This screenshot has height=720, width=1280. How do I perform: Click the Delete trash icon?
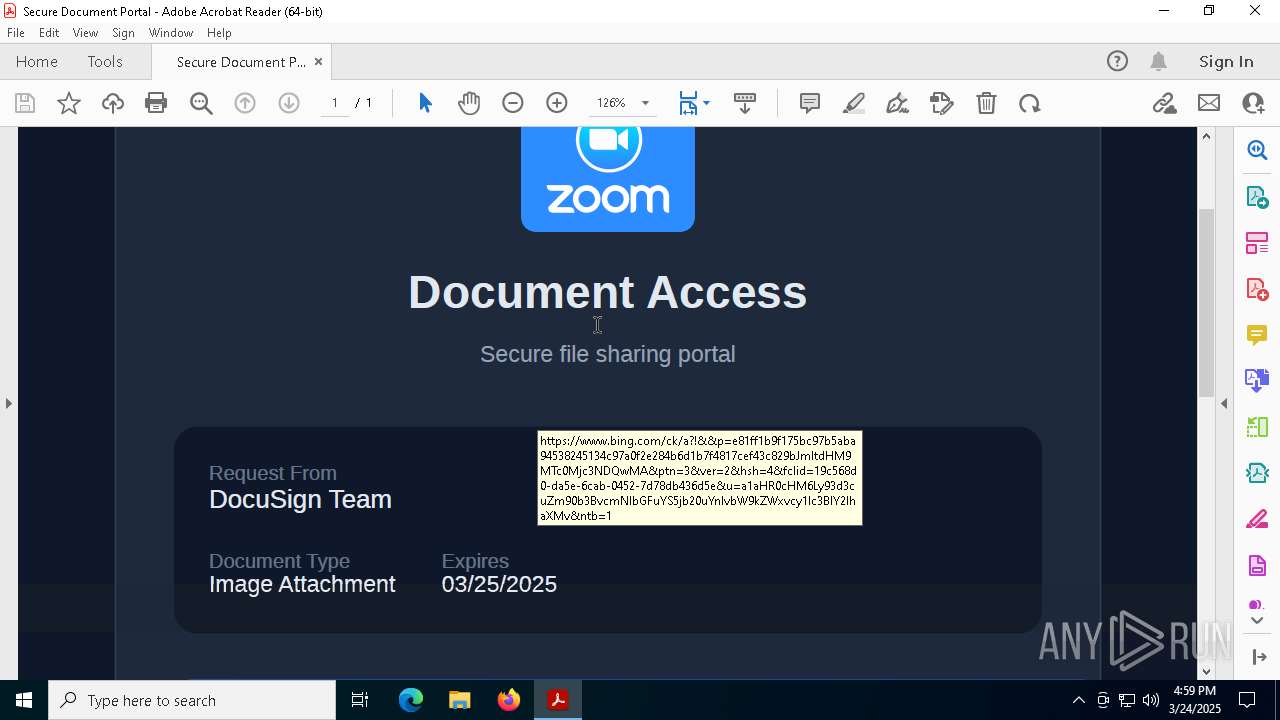tap(986, 103)
